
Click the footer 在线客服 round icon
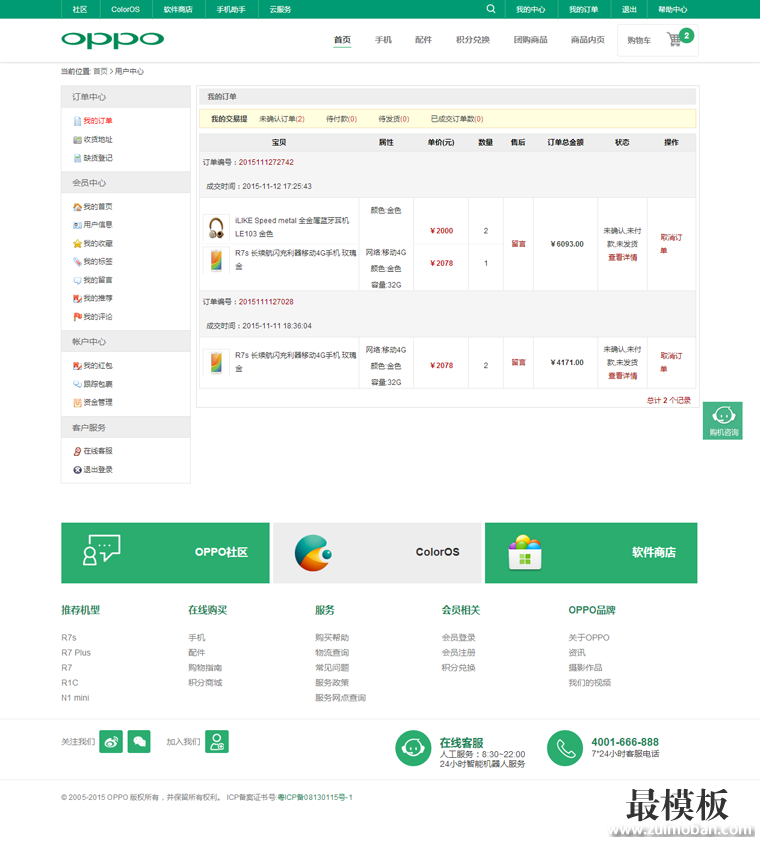[413, 748]
